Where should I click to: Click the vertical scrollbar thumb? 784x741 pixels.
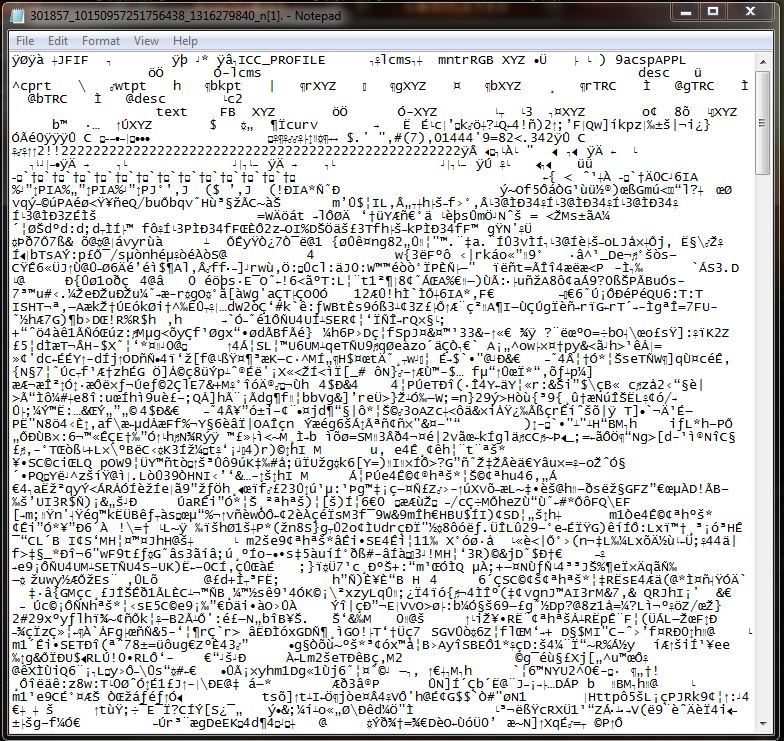pyautogui.click(x=762, y=122)
